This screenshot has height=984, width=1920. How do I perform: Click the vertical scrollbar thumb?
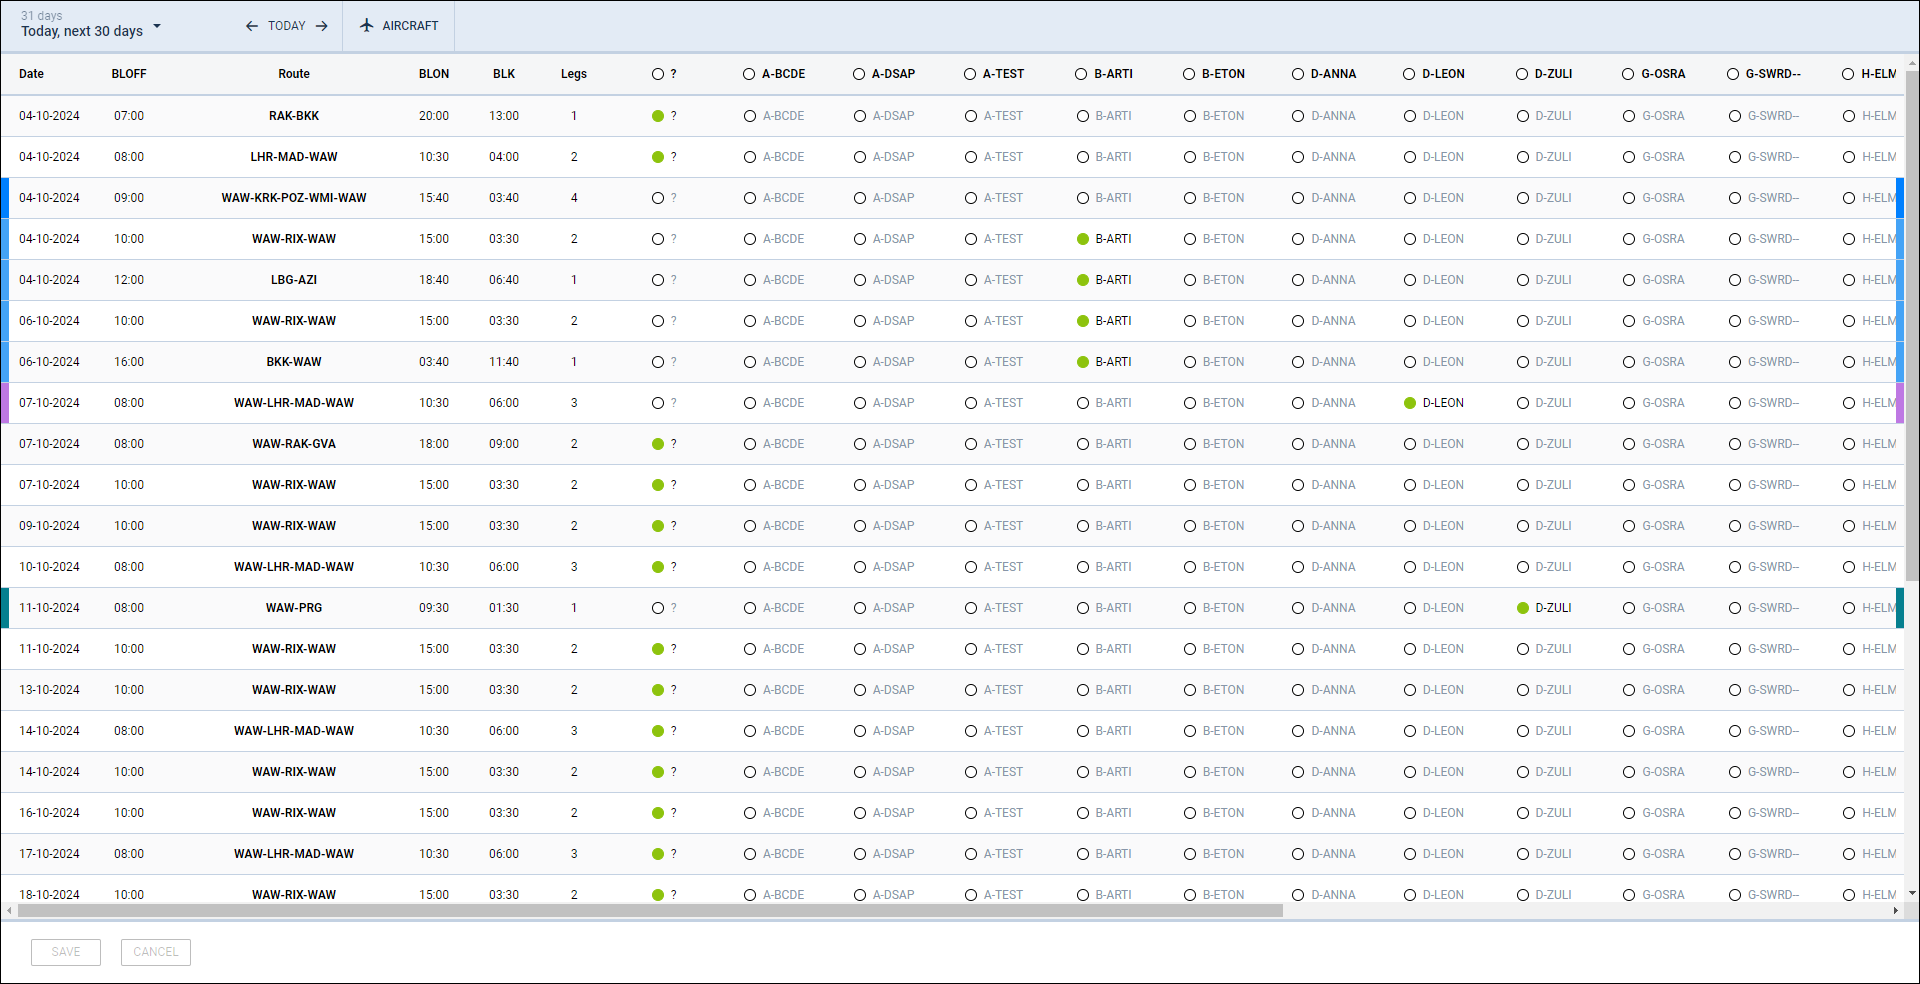point(1912,325)
